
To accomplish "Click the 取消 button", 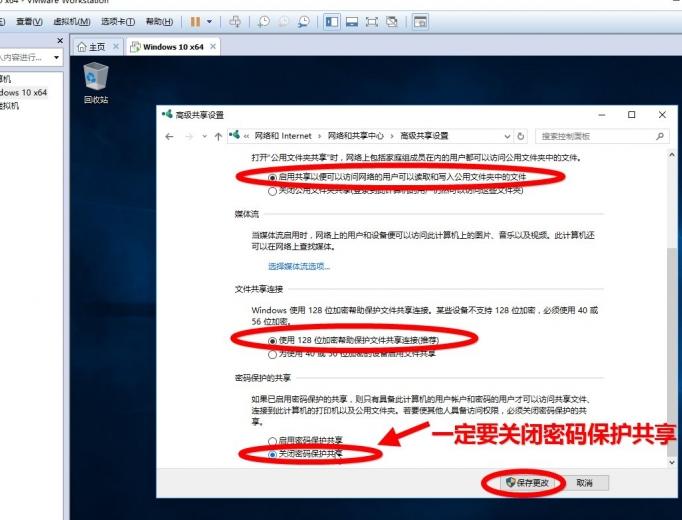I will click(585, 483).
